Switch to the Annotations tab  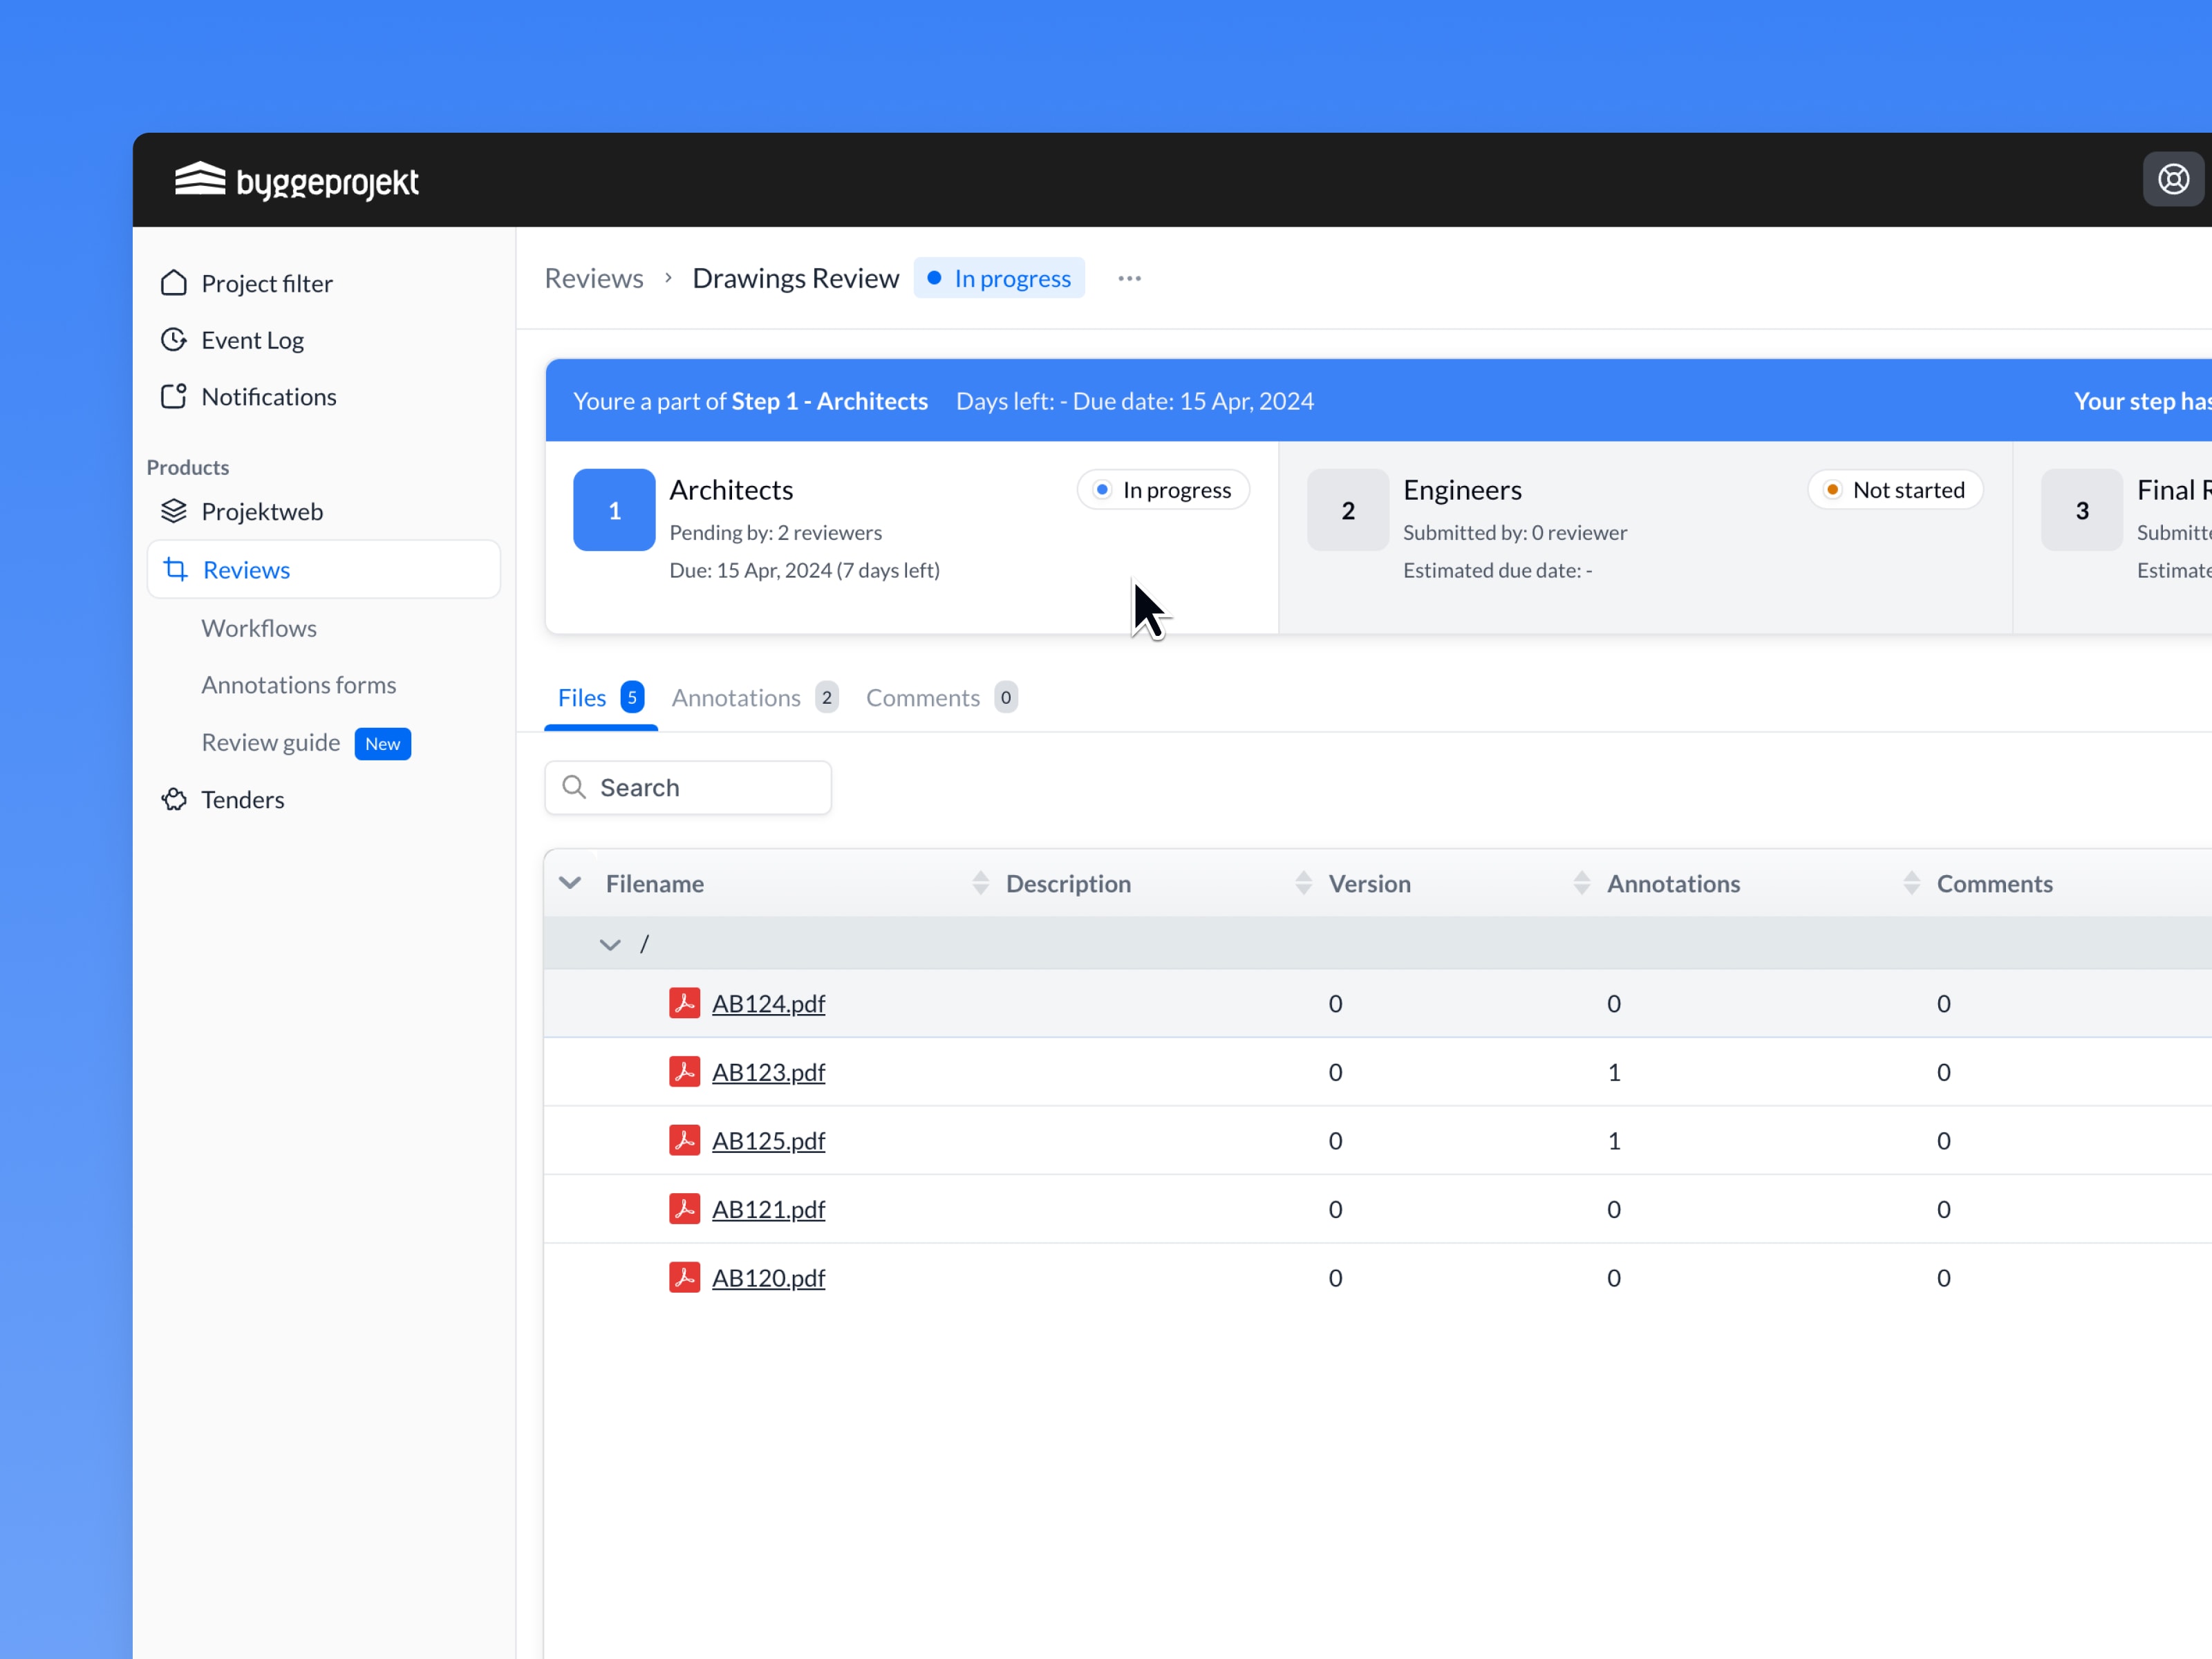[736, 697]
